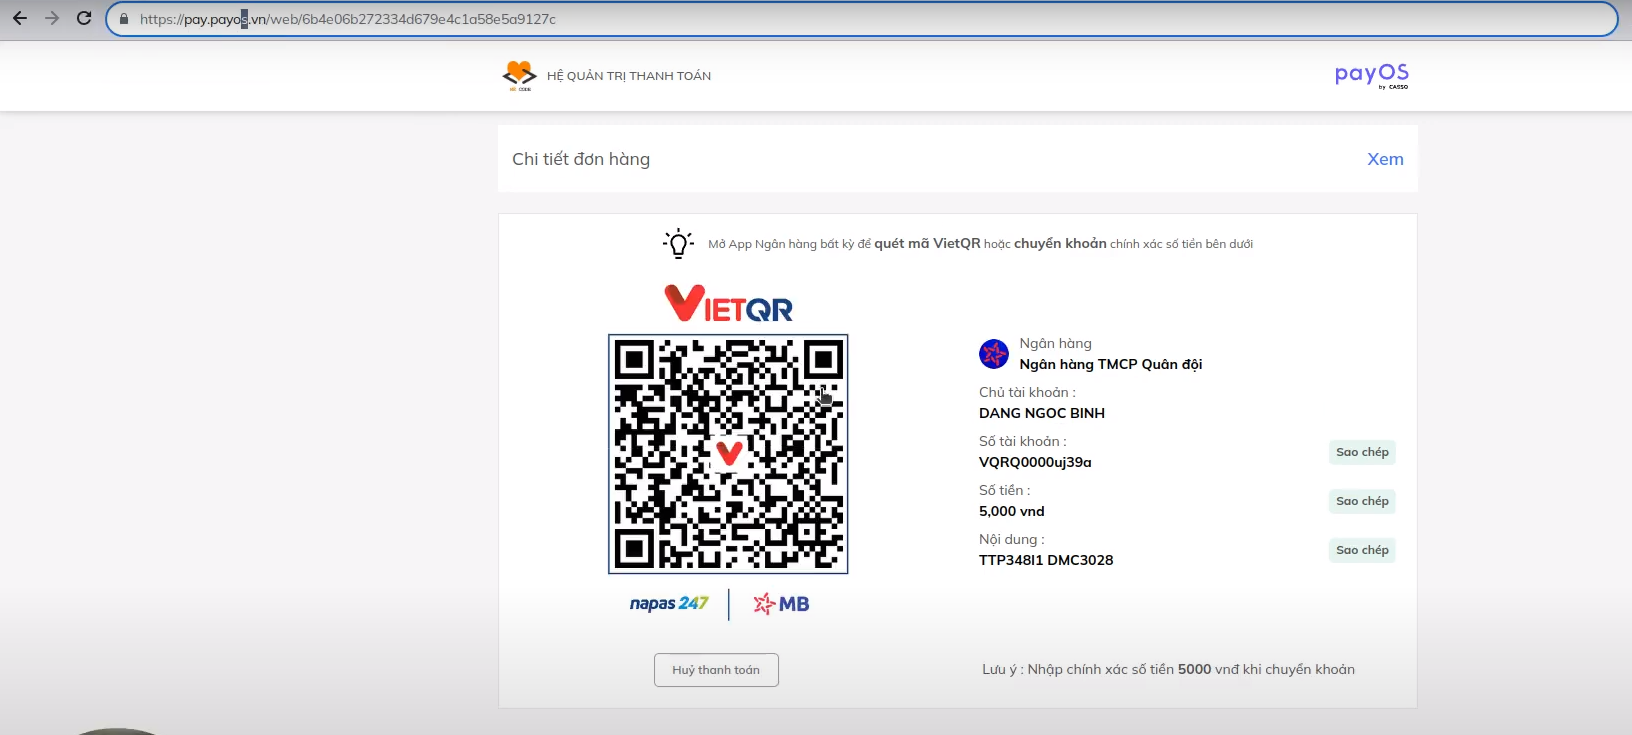The width and height of the screenshot is (1632, 735).
Task: Click the payOS logo in header
Action: pos(1371,75)
